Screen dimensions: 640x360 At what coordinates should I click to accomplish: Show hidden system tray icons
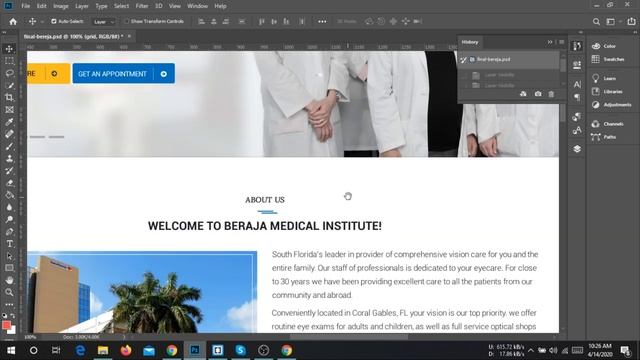pyautogui.click(x=531, y=350)
